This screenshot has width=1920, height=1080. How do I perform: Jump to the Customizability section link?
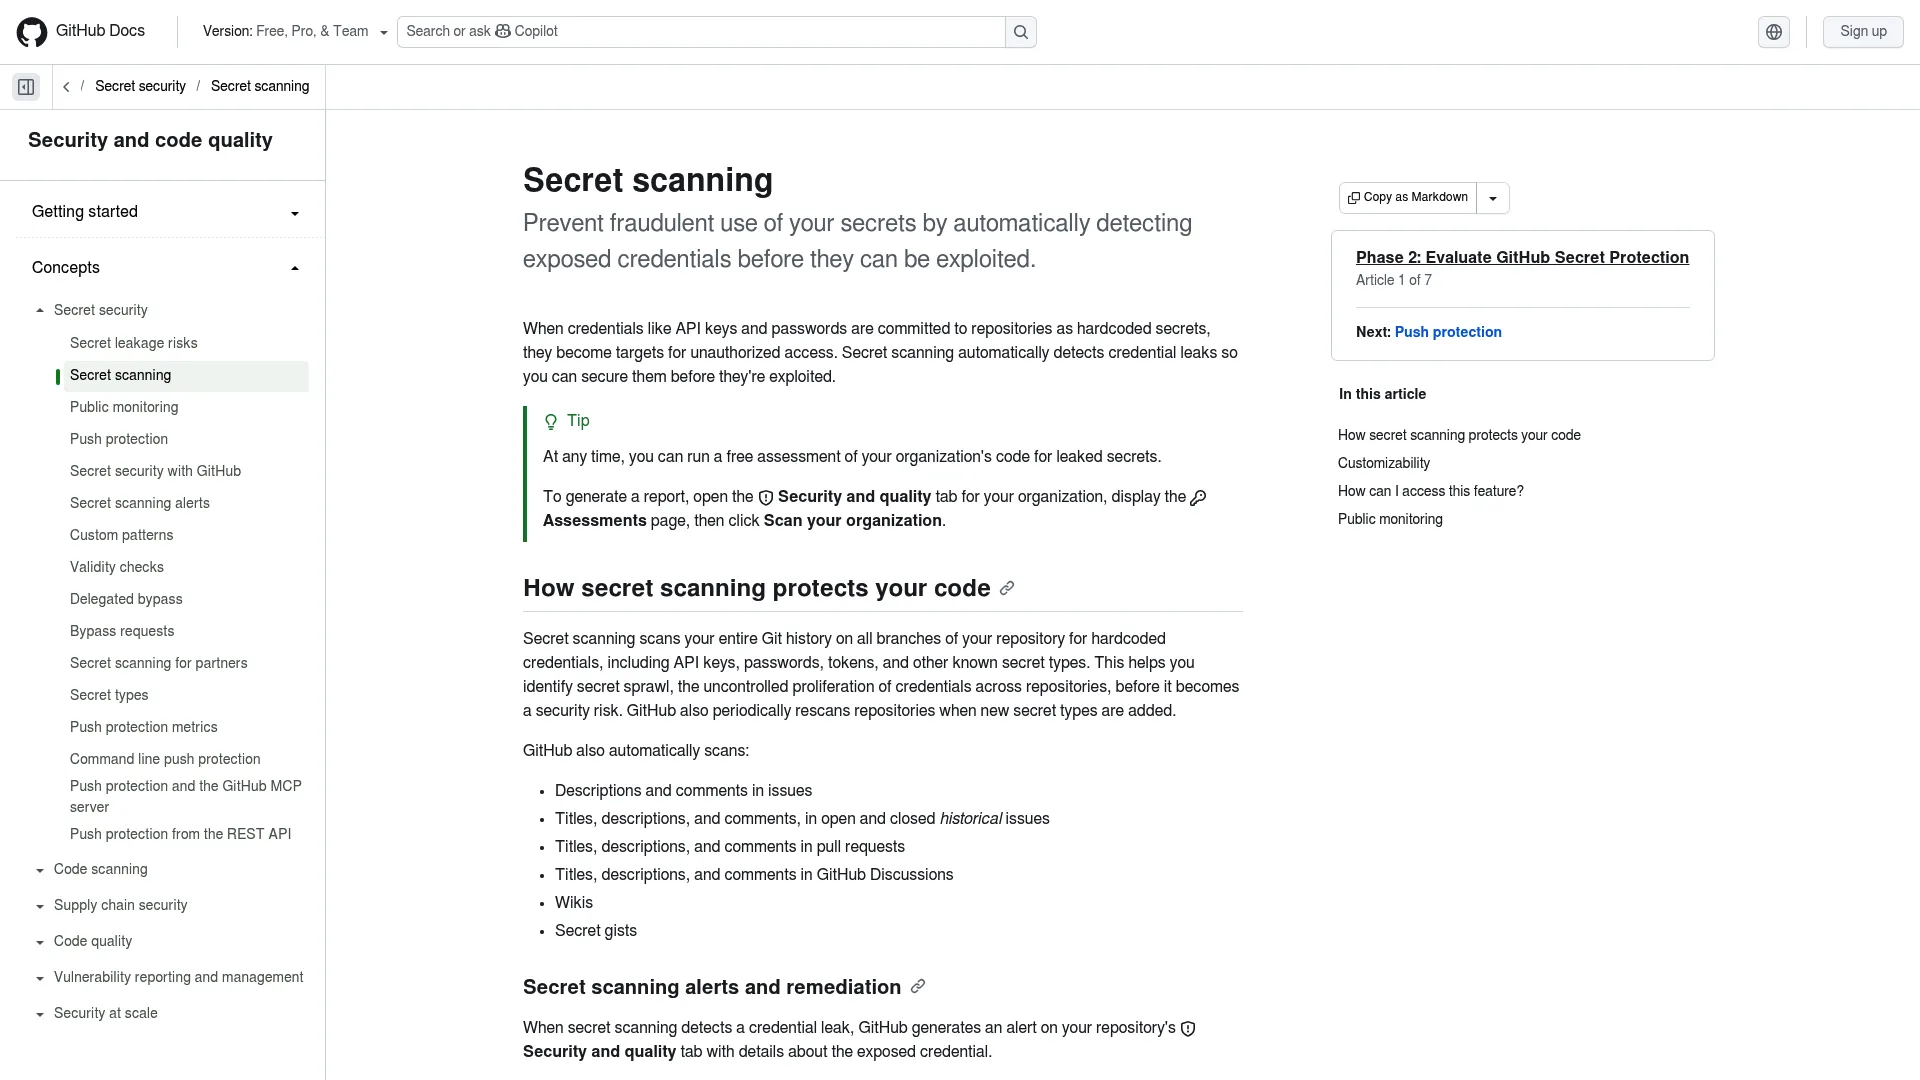[1384, 463]
